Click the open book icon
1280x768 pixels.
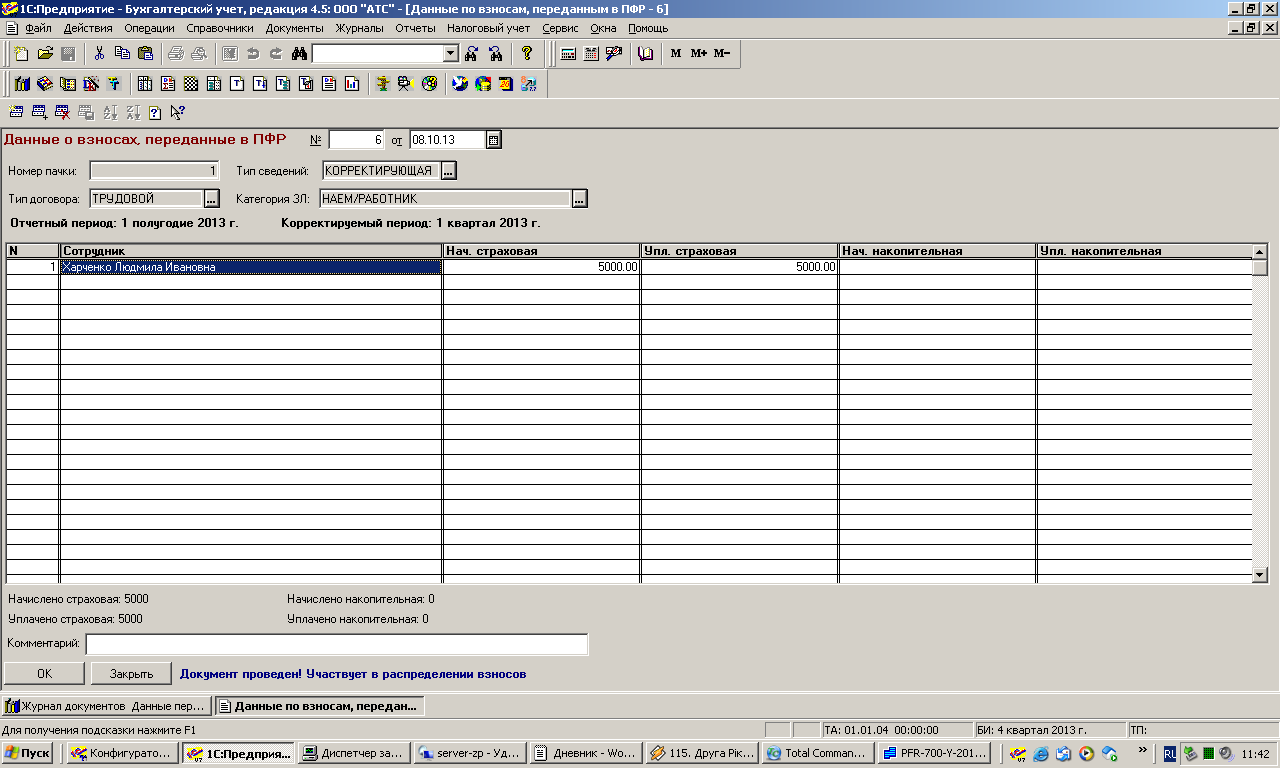pyautogui.click(x=645, y=53)
